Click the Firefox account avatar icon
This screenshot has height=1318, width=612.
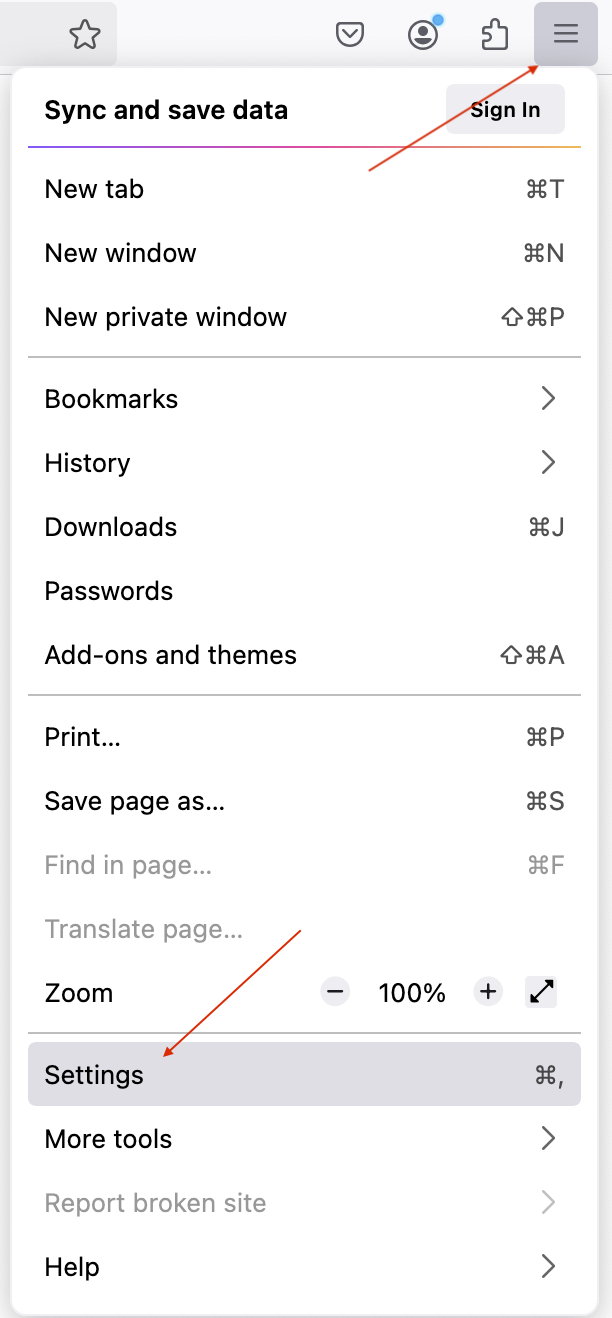(x=423, y=36)
